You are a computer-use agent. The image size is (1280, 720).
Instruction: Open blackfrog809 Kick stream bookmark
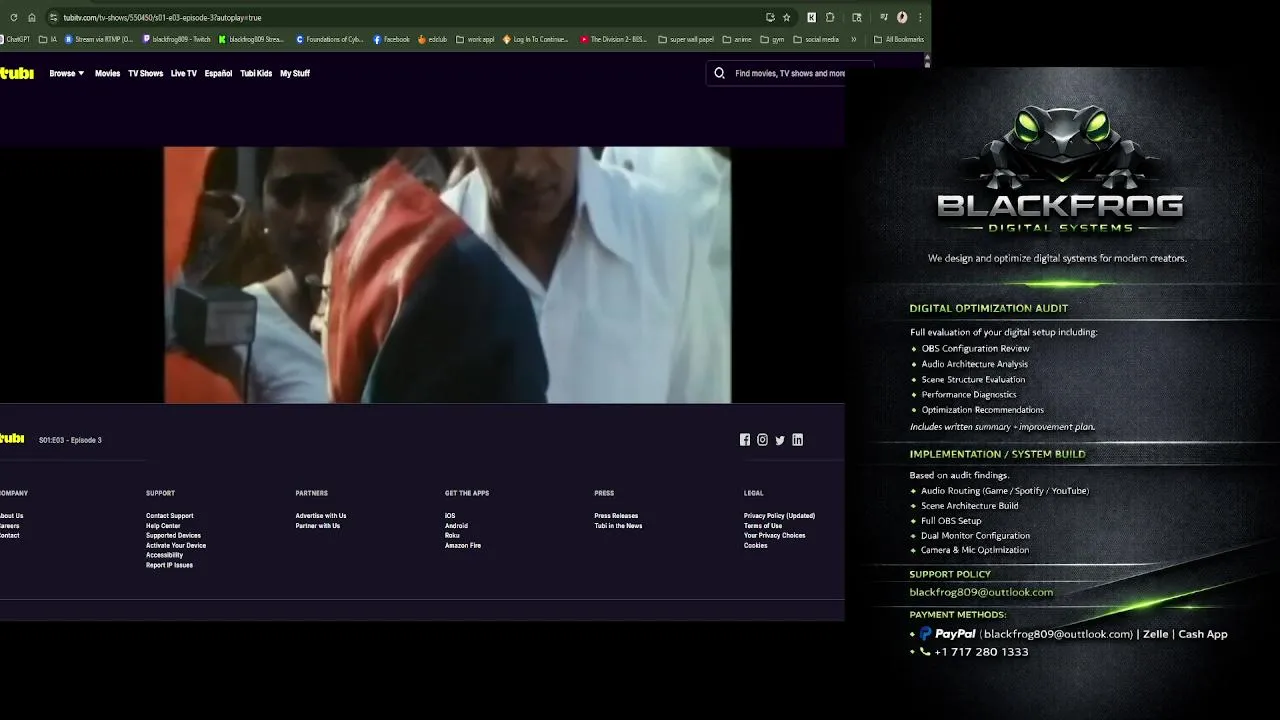click(x=252, y=40)
